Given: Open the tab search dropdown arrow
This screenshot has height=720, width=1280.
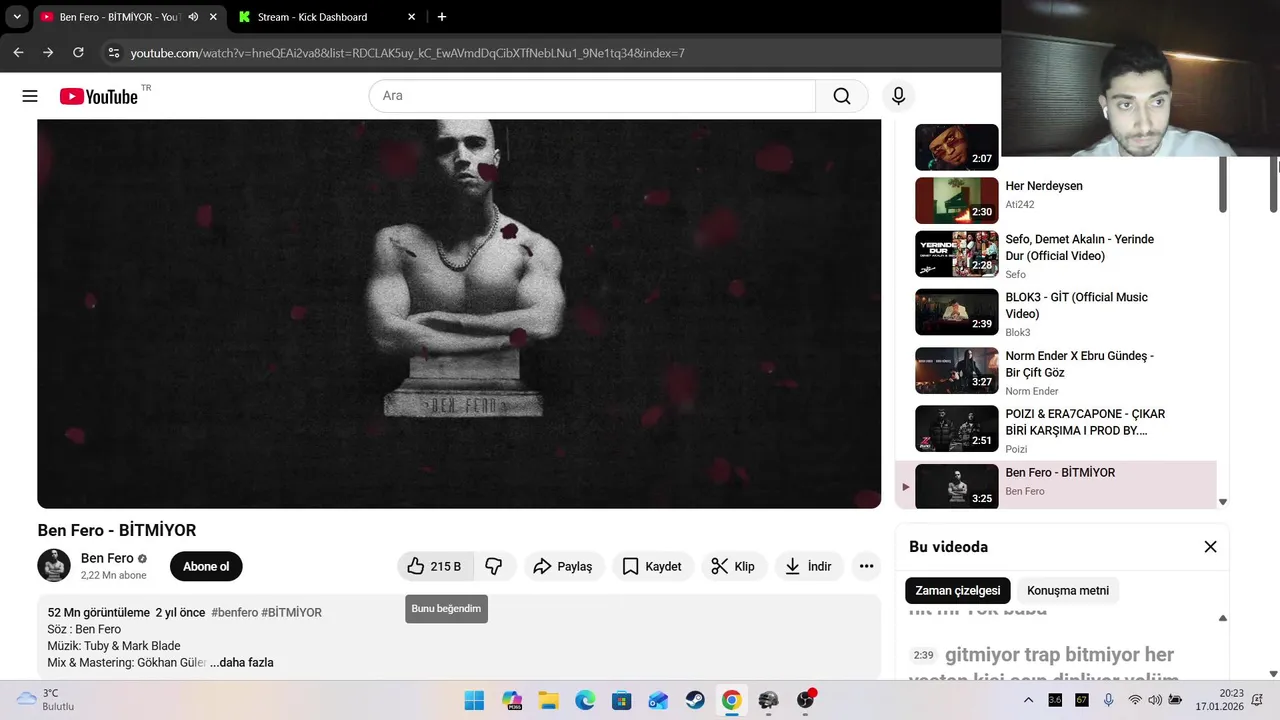Looking at the screenshot, I should [x=17, y=17].
